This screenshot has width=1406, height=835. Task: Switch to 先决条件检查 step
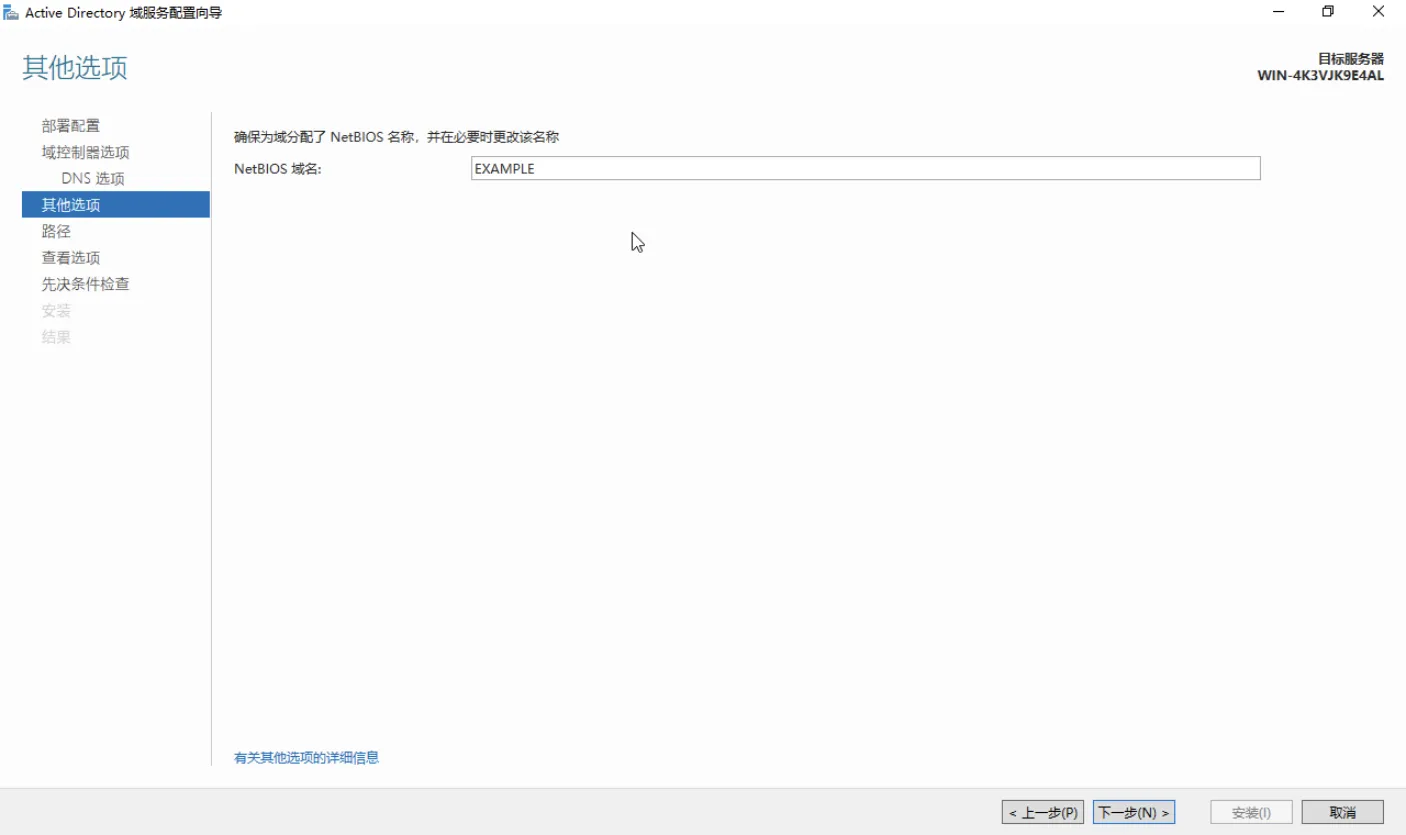coord(85,284)
